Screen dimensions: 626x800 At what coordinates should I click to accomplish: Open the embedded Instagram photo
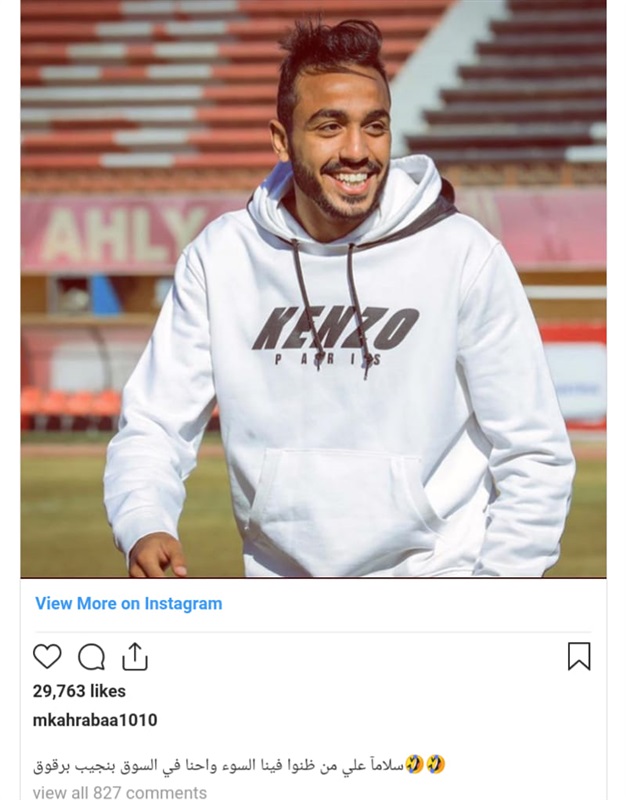313,289
